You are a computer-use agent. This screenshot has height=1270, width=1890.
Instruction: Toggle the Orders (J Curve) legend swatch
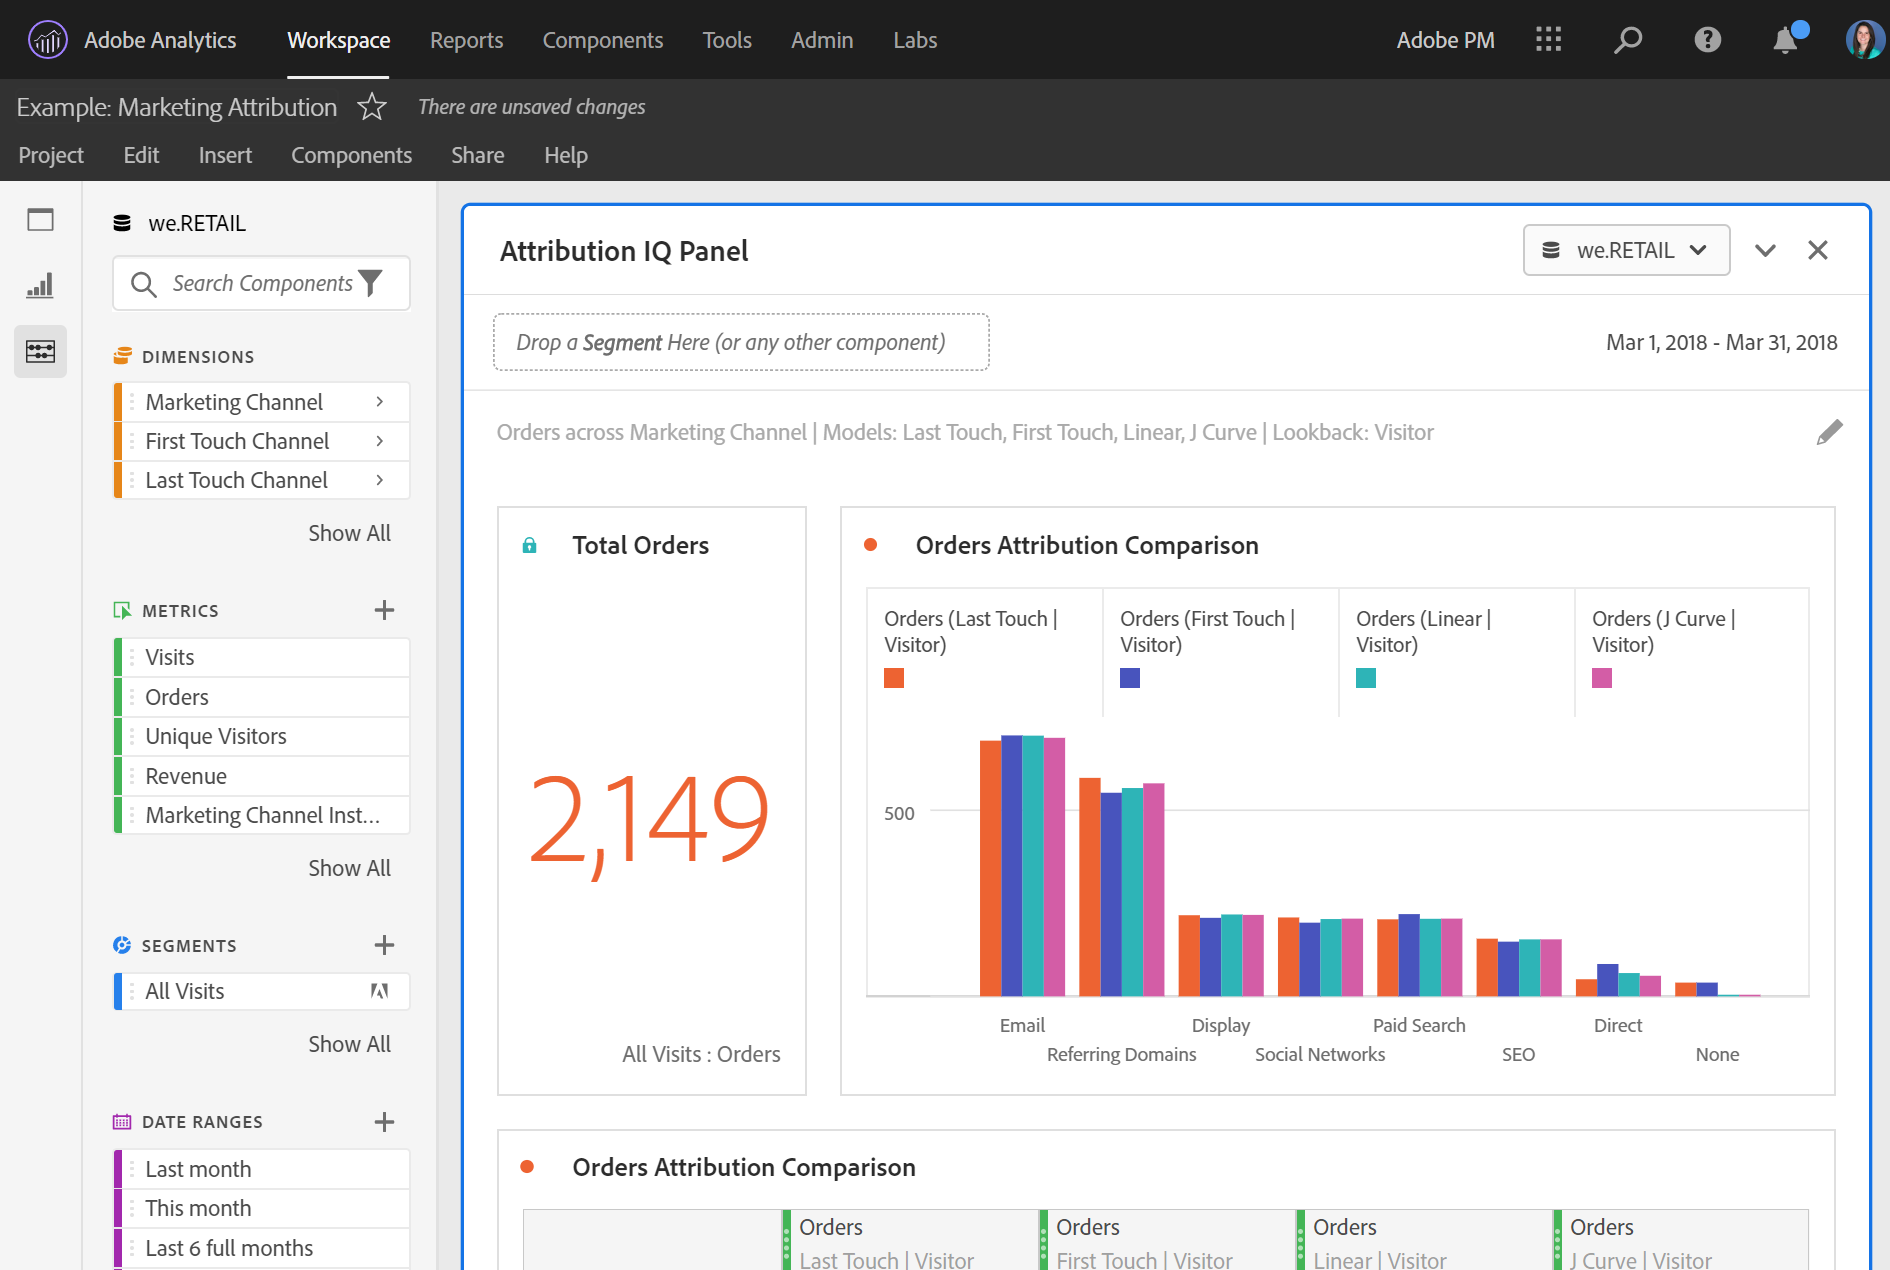1601,677
